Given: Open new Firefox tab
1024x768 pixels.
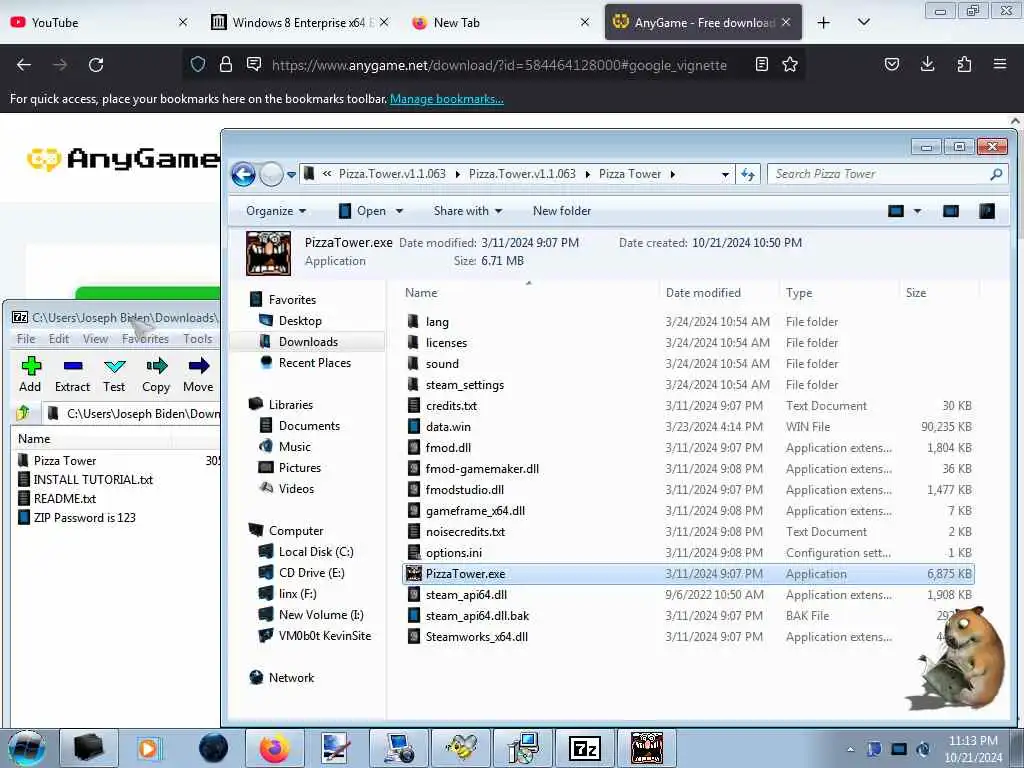Looking at the screenshot, I should [x=824, y=23].
